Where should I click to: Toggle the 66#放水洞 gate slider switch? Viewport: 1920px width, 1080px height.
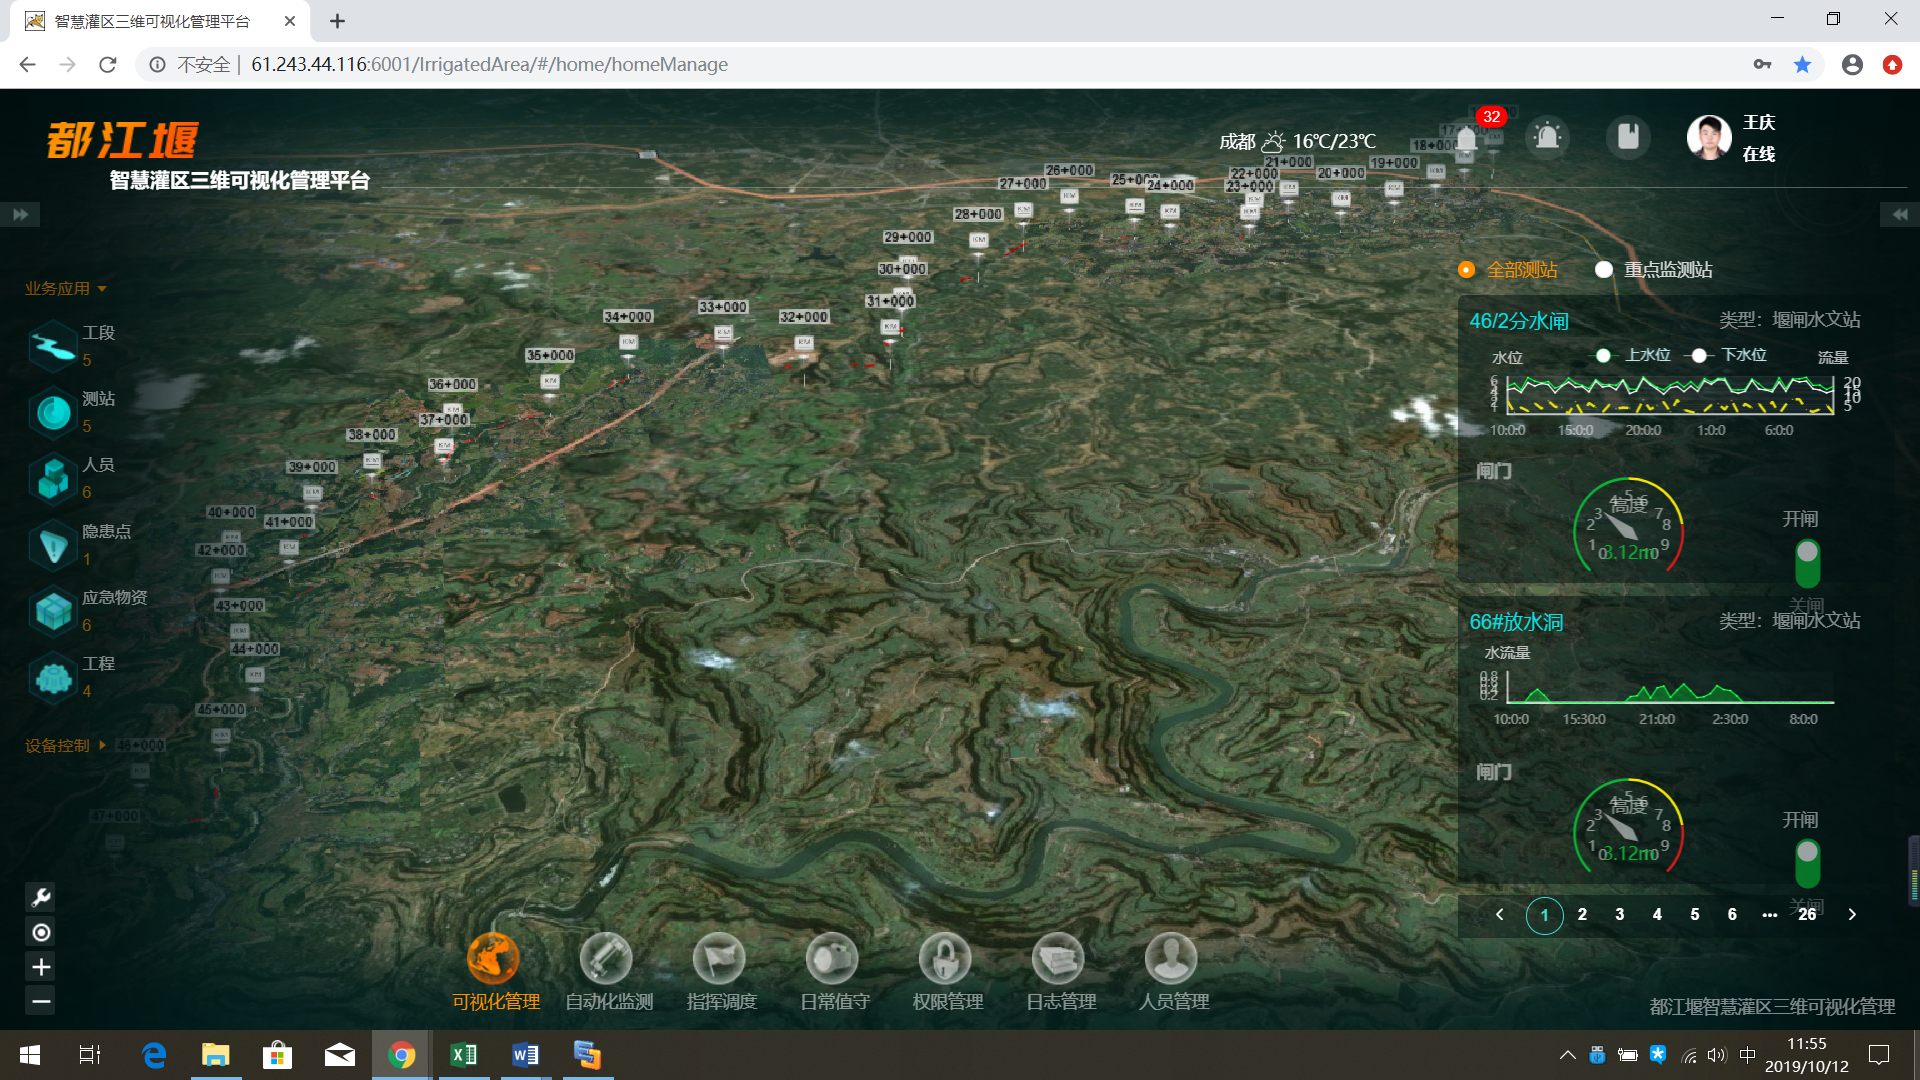pyautogui.click(x=1807, y=863)
